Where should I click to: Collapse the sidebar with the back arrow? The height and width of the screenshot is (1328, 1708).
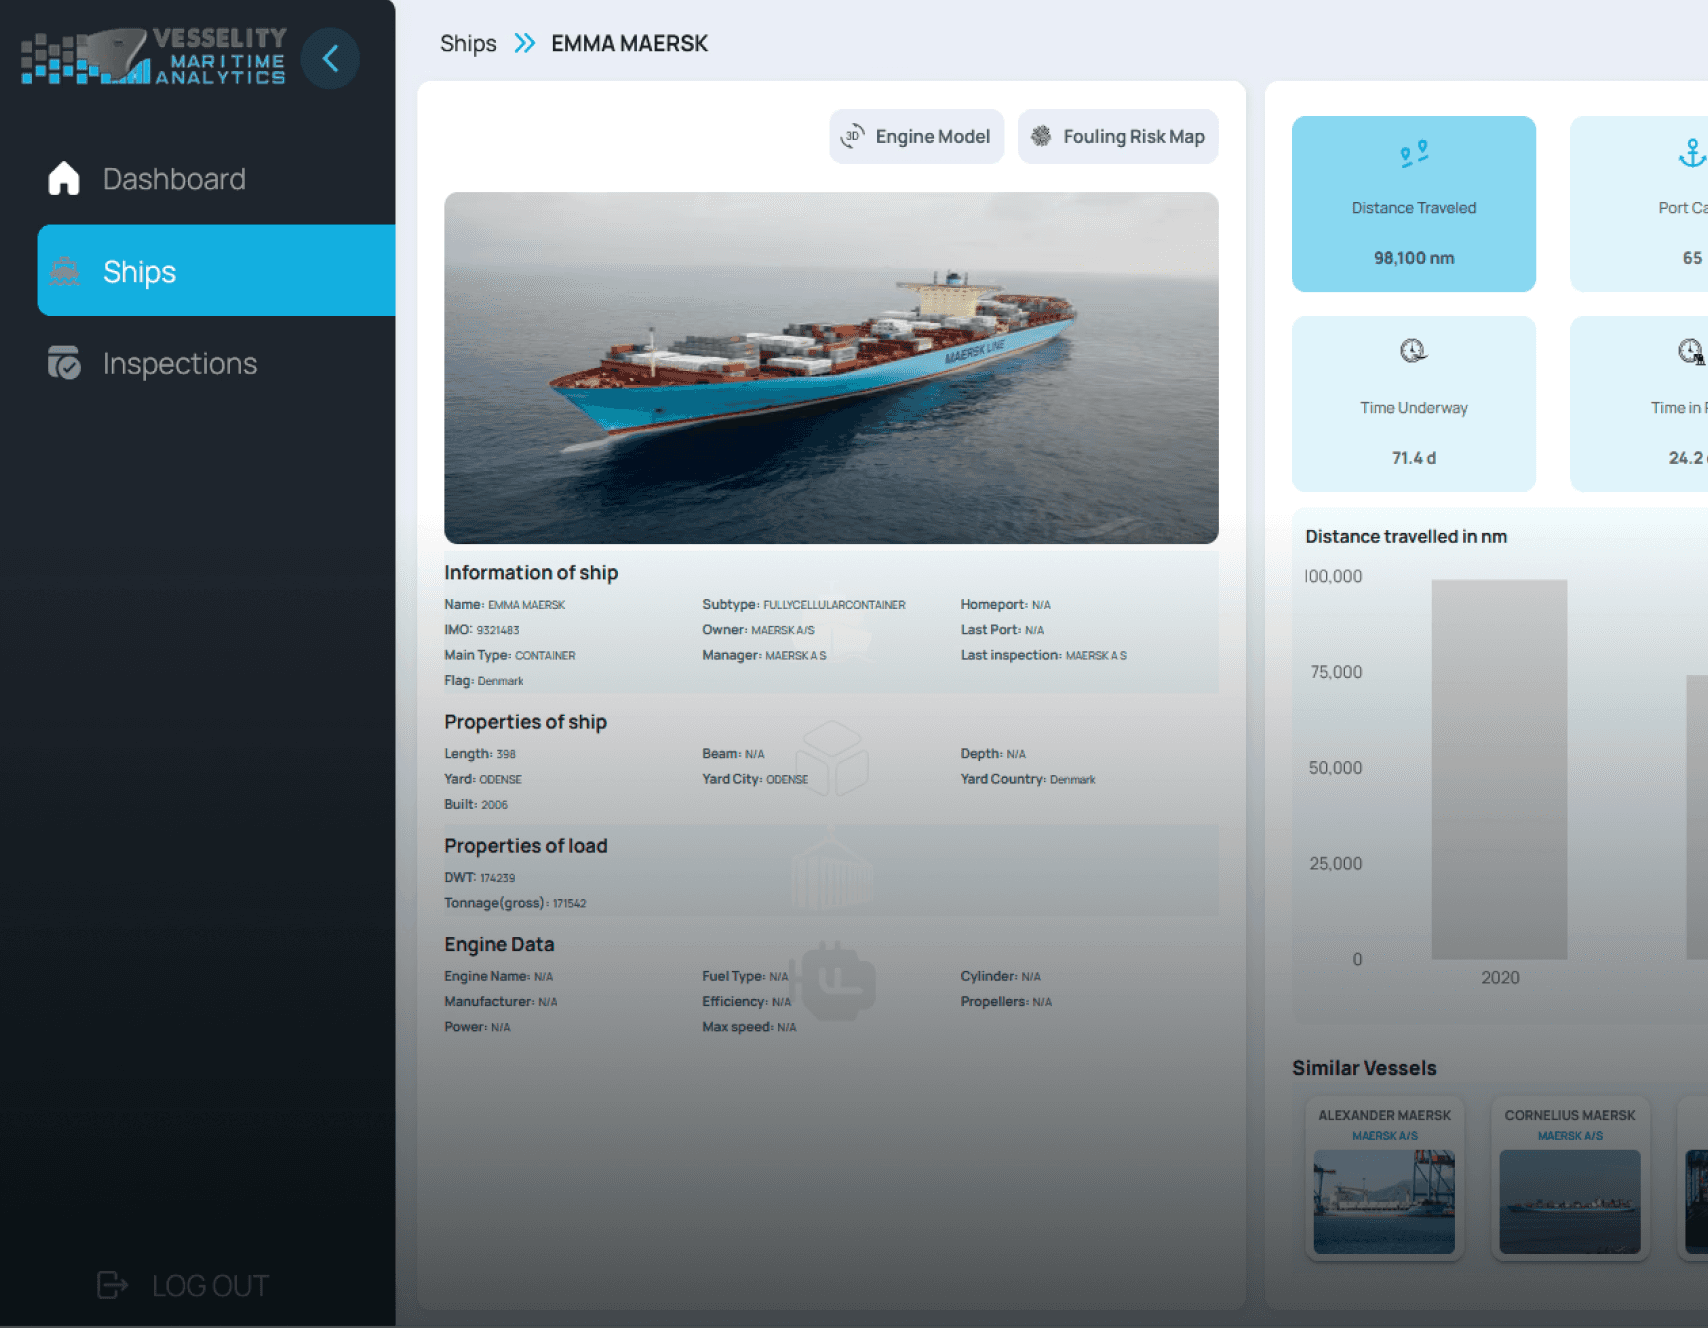pos(330,59)
